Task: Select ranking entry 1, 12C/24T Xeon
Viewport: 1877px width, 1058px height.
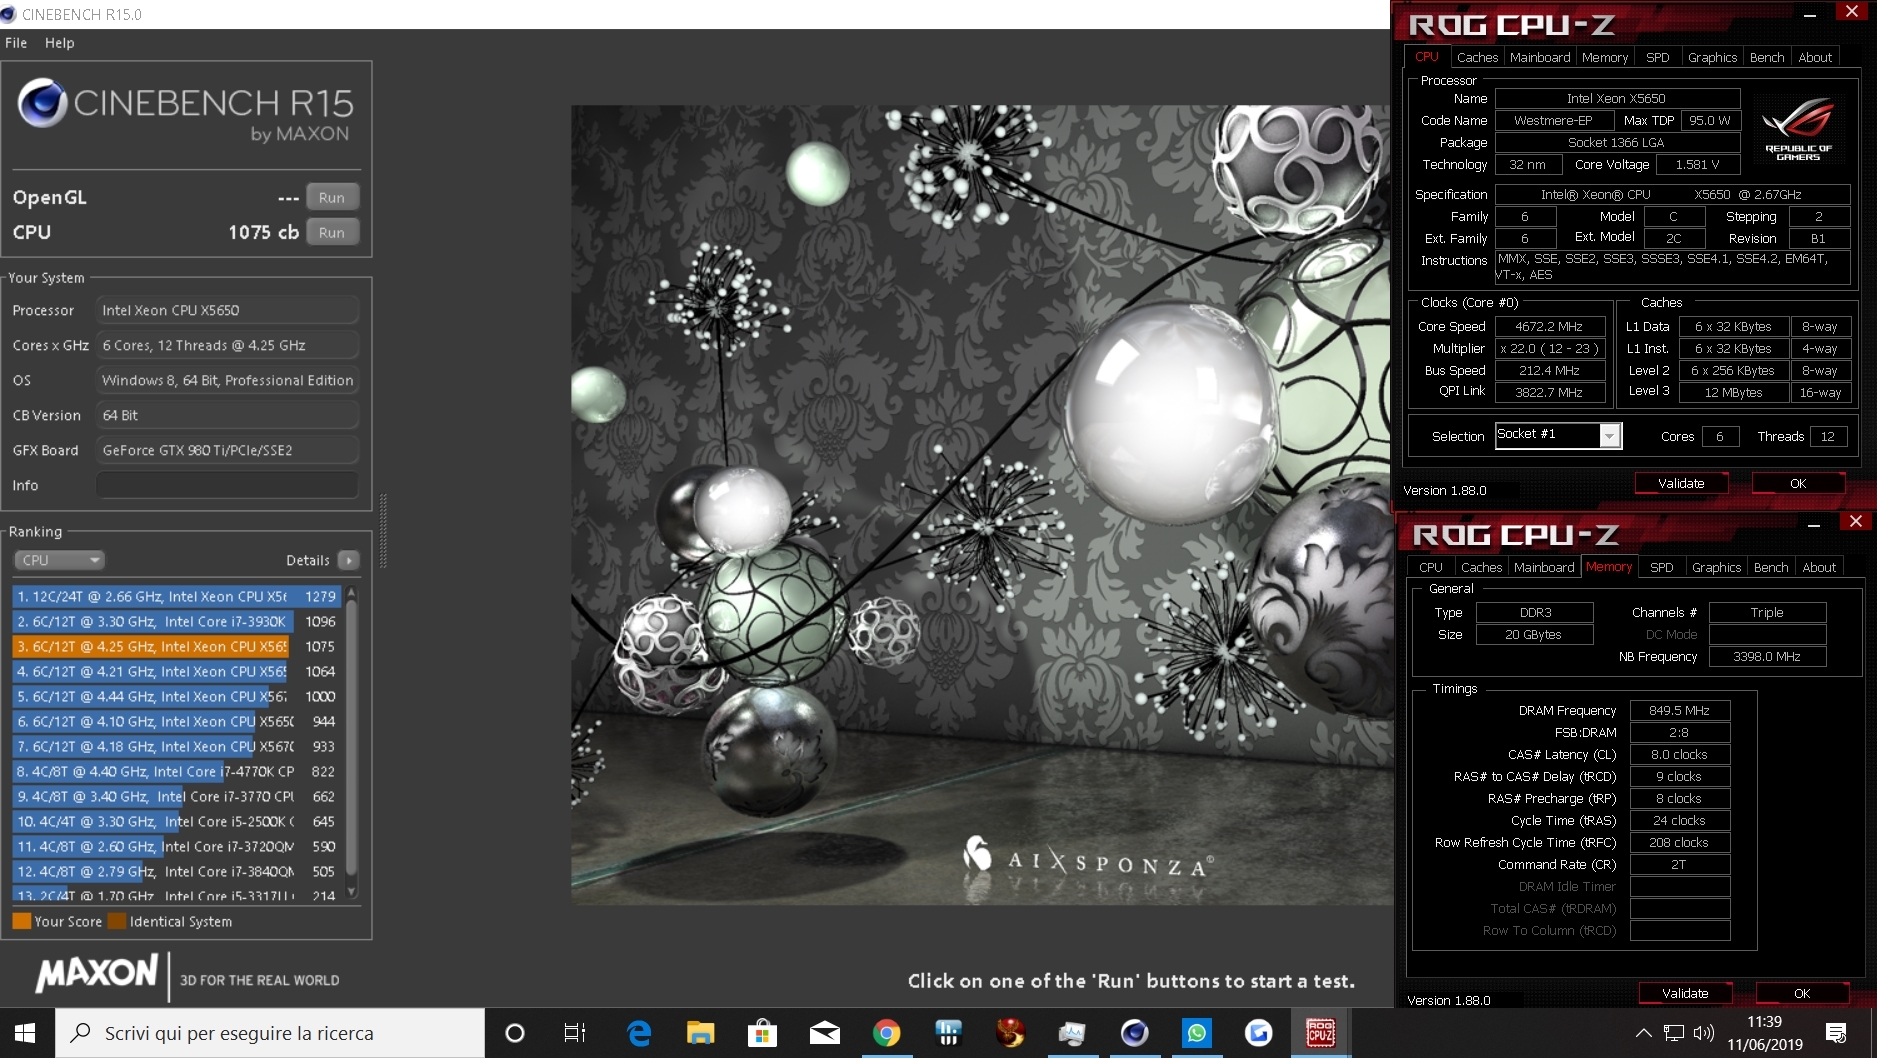Action: tap(177, 596)
